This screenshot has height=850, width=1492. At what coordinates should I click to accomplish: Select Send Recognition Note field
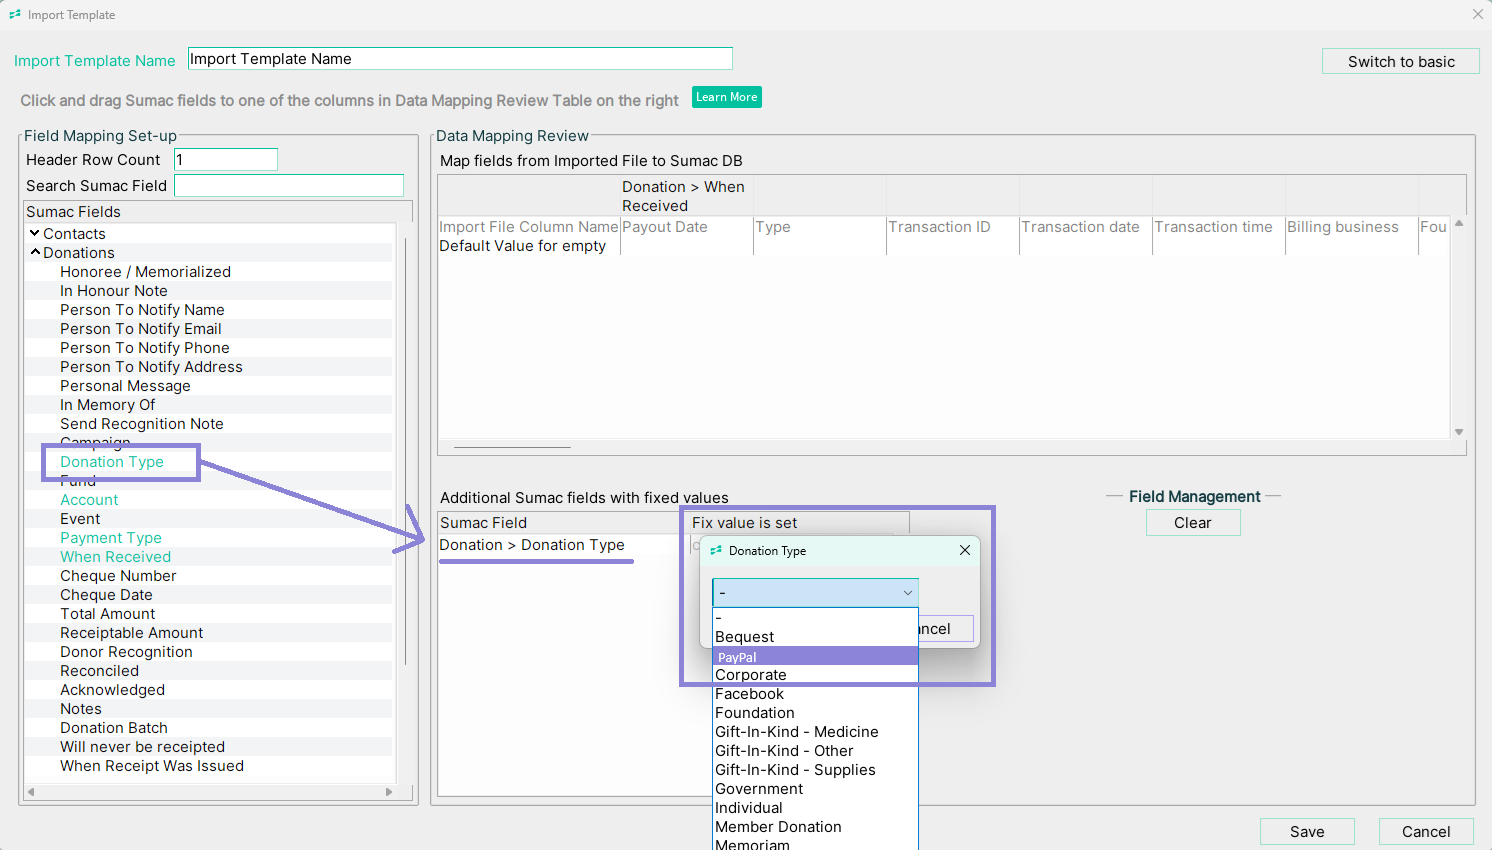[142, 424]
